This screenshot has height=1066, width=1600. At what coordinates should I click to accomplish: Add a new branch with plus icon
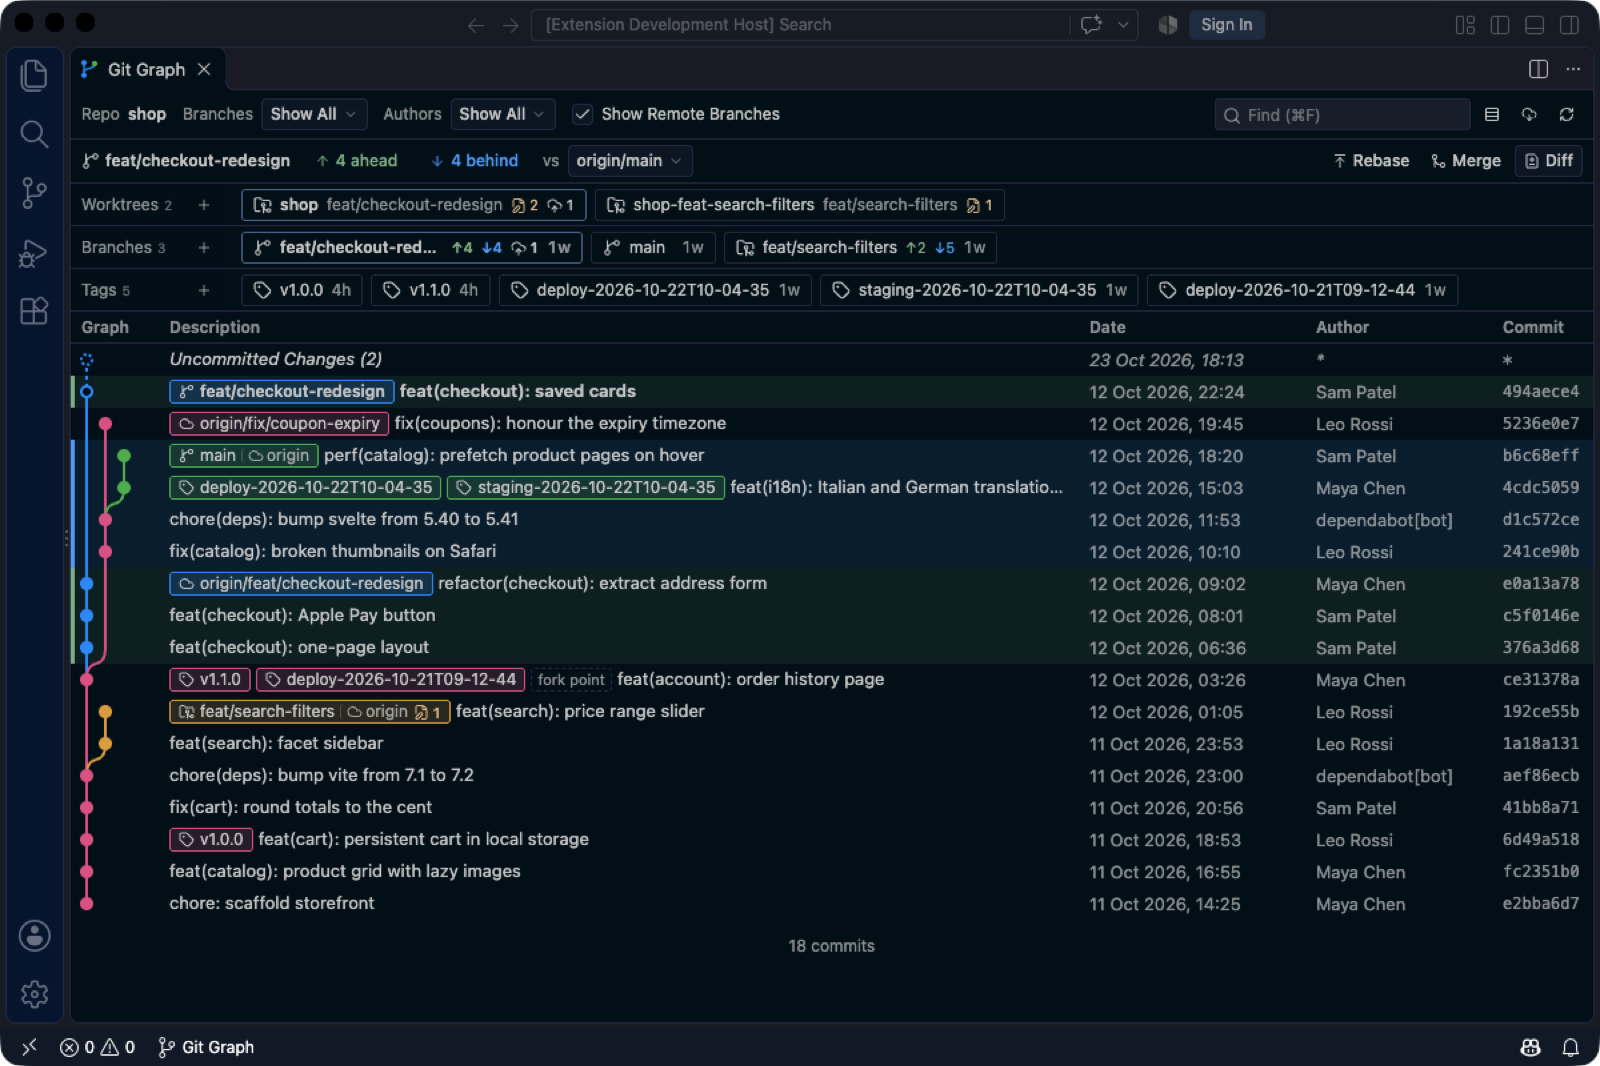pos(204,248)
